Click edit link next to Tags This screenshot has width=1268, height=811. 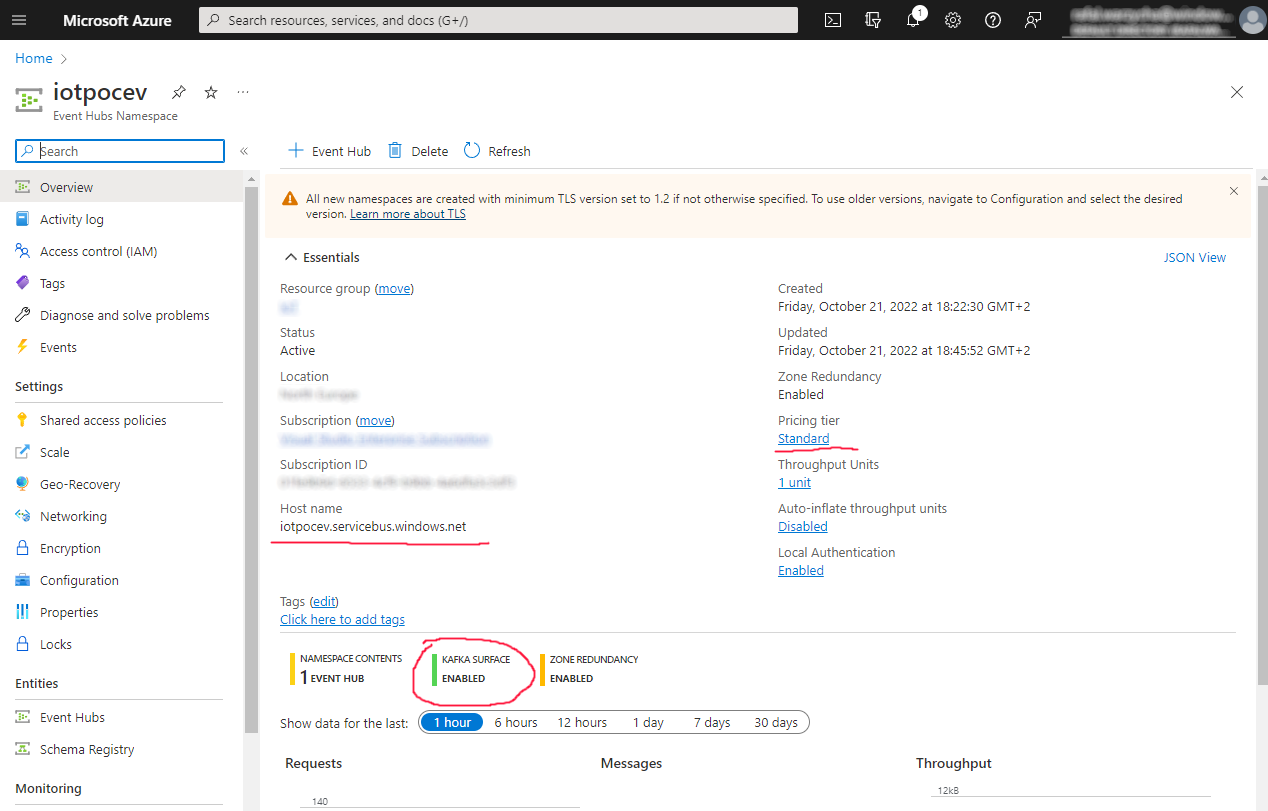pos(324,601)
